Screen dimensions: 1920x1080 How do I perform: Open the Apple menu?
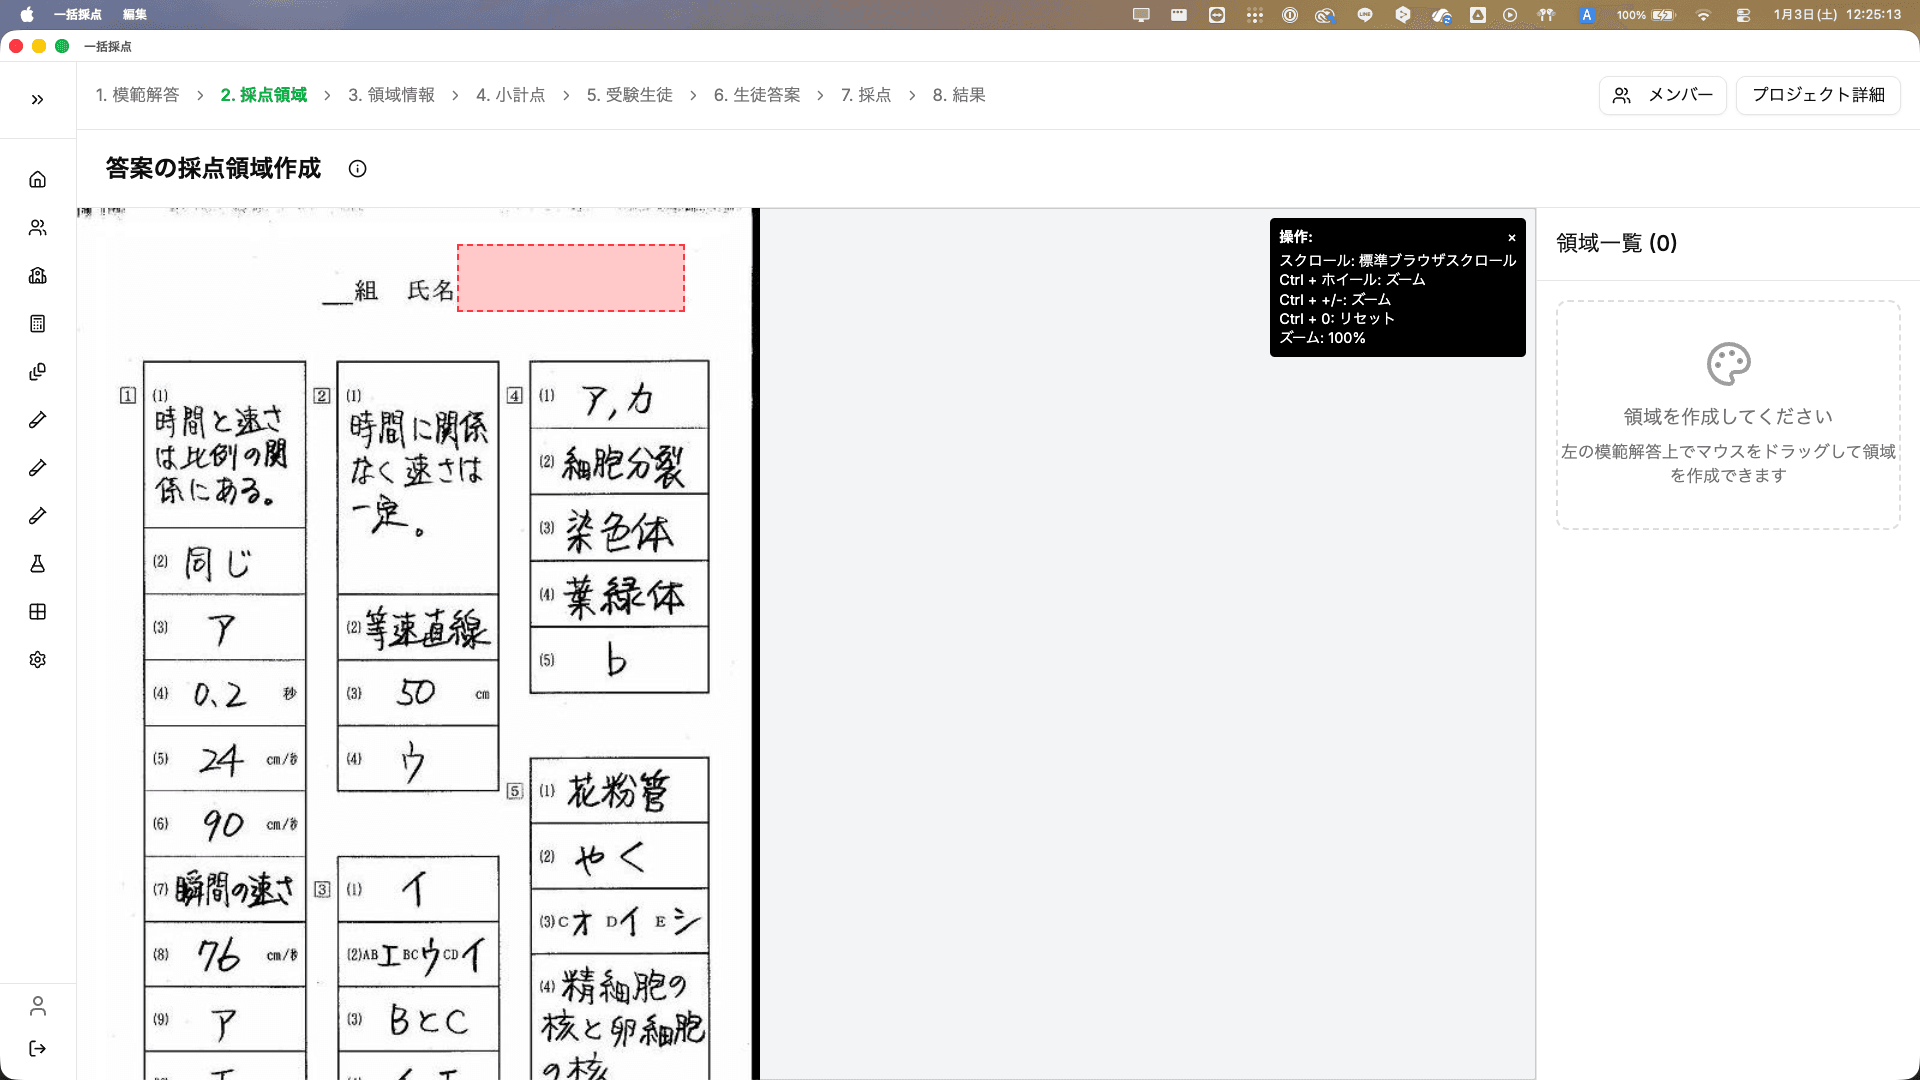(x=27, y=15)
